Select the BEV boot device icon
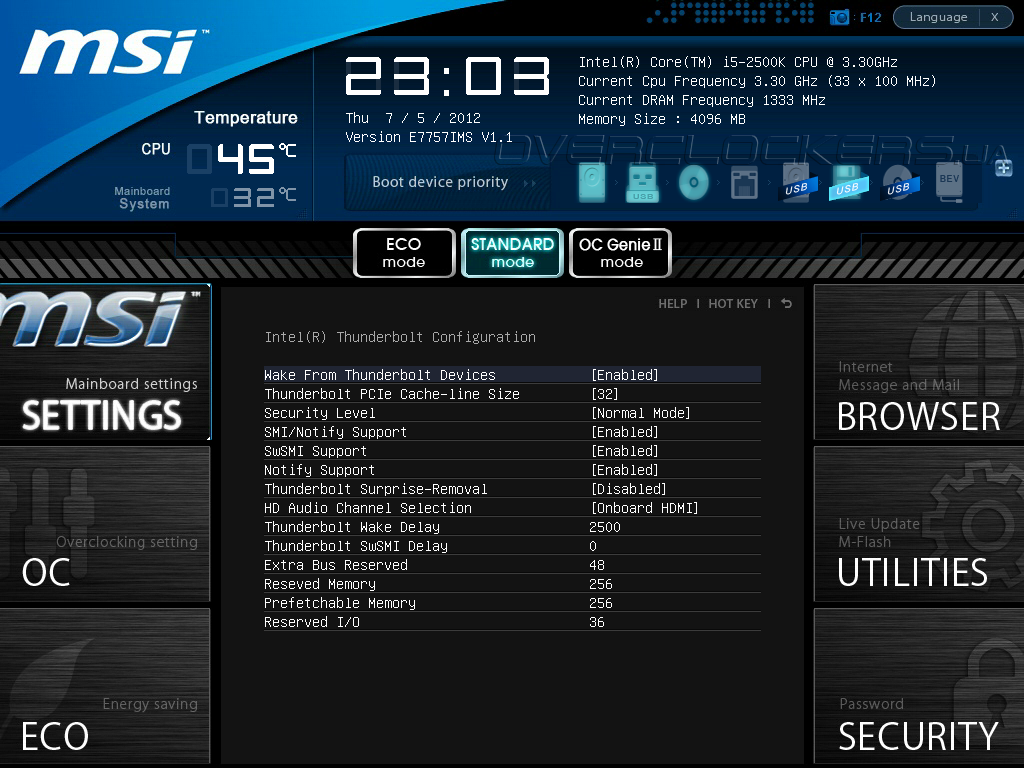Viewport: 1024px width, 768px height. (x=949, y=182)
